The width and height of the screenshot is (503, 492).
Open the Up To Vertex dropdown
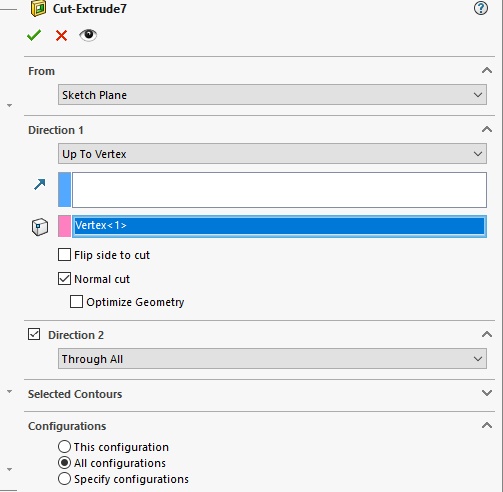coord(272,154)
